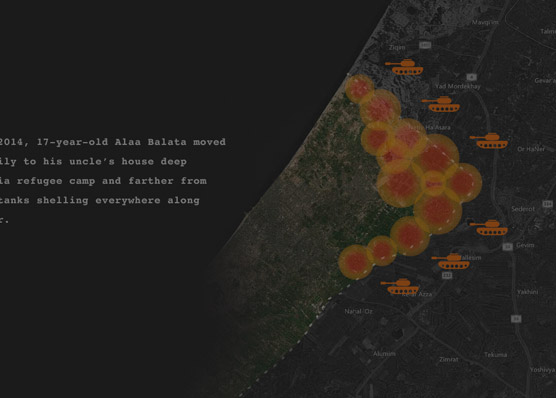Select the tank icon southwest of Sederot
Screen dimensions: 556x398
click(489, 227)
